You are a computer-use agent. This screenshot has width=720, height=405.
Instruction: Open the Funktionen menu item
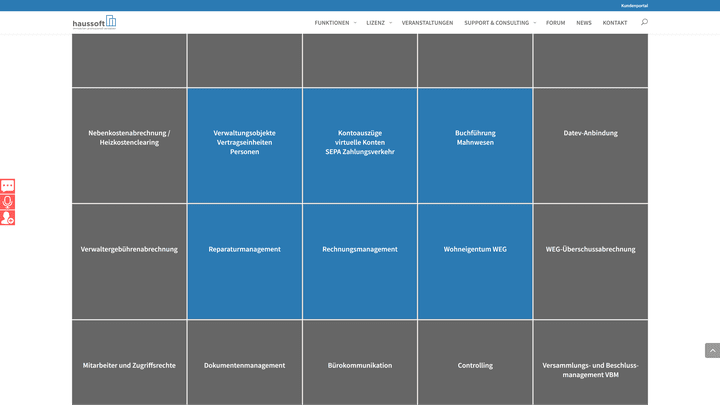click(x=332, y=22)
